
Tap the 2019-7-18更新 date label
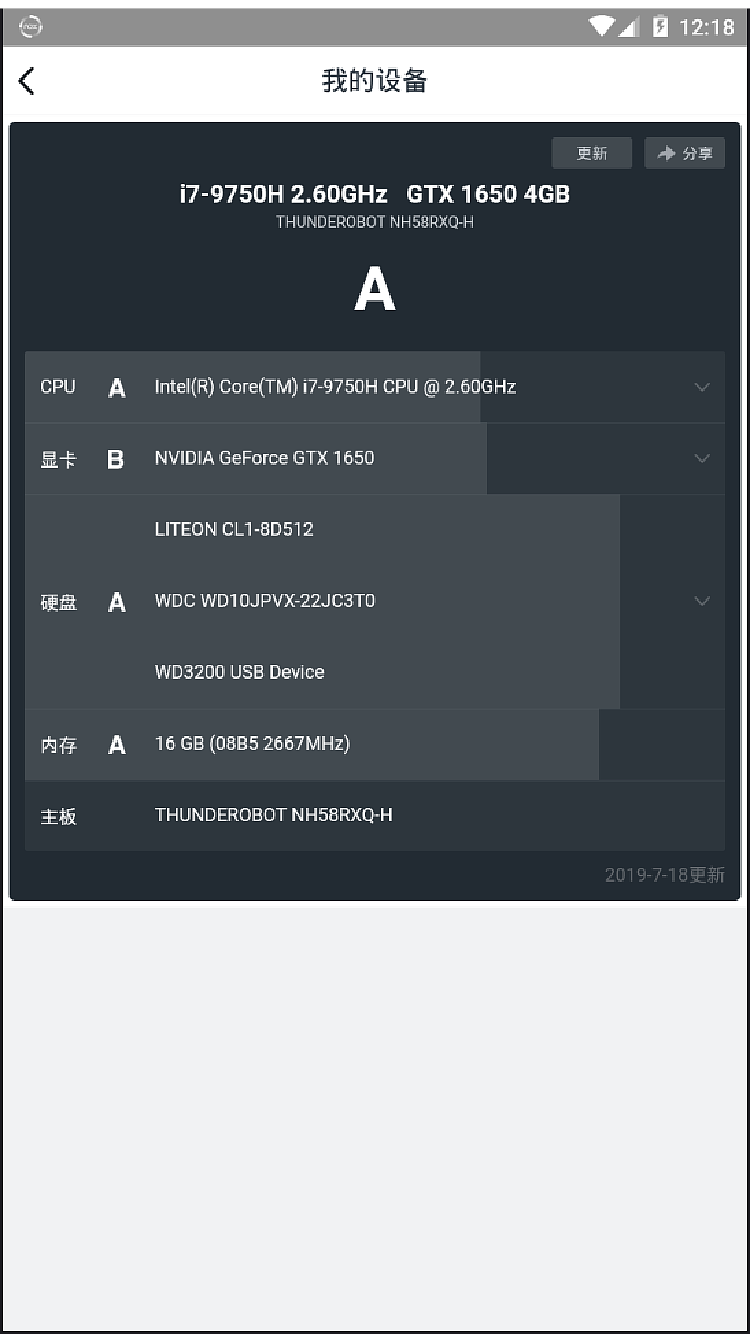[664, 876]
